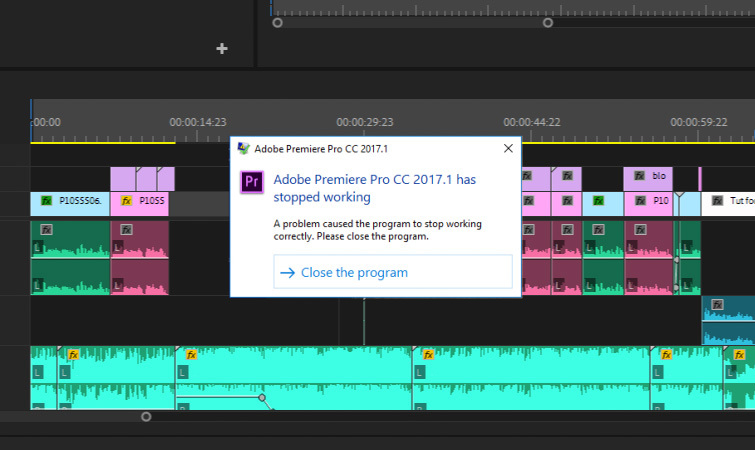Select the pink P10S5 video clip
The height and width of the screenshot is (450, 755).
pos(140,204)
